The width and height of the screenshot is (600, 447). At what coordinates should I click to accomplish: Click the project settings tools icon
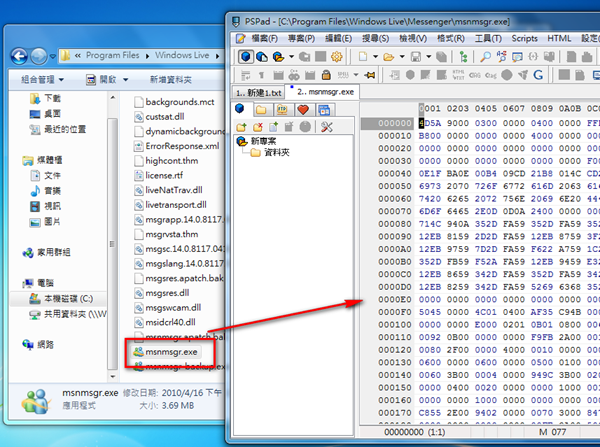pyautogui.click(x=325, y=127)
